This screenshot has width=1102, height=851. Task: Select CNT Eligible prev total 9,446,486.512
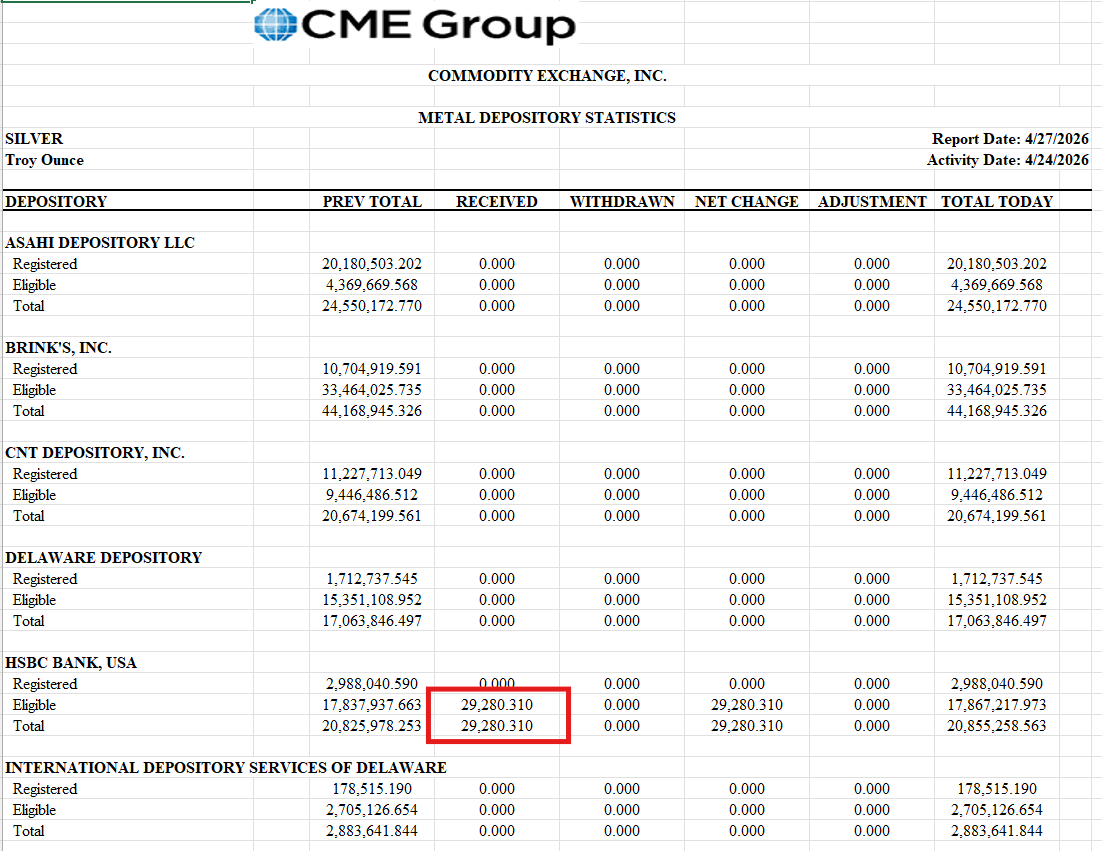coord(372,495)
